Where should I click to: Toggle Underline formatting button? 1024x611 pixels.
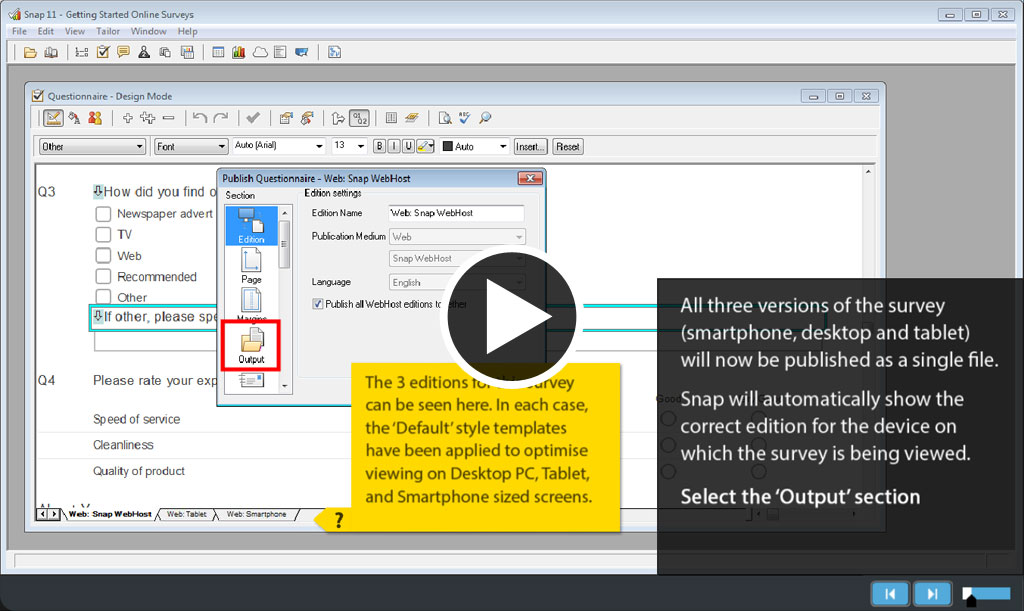pyautogui.click(x=408, y=146)
